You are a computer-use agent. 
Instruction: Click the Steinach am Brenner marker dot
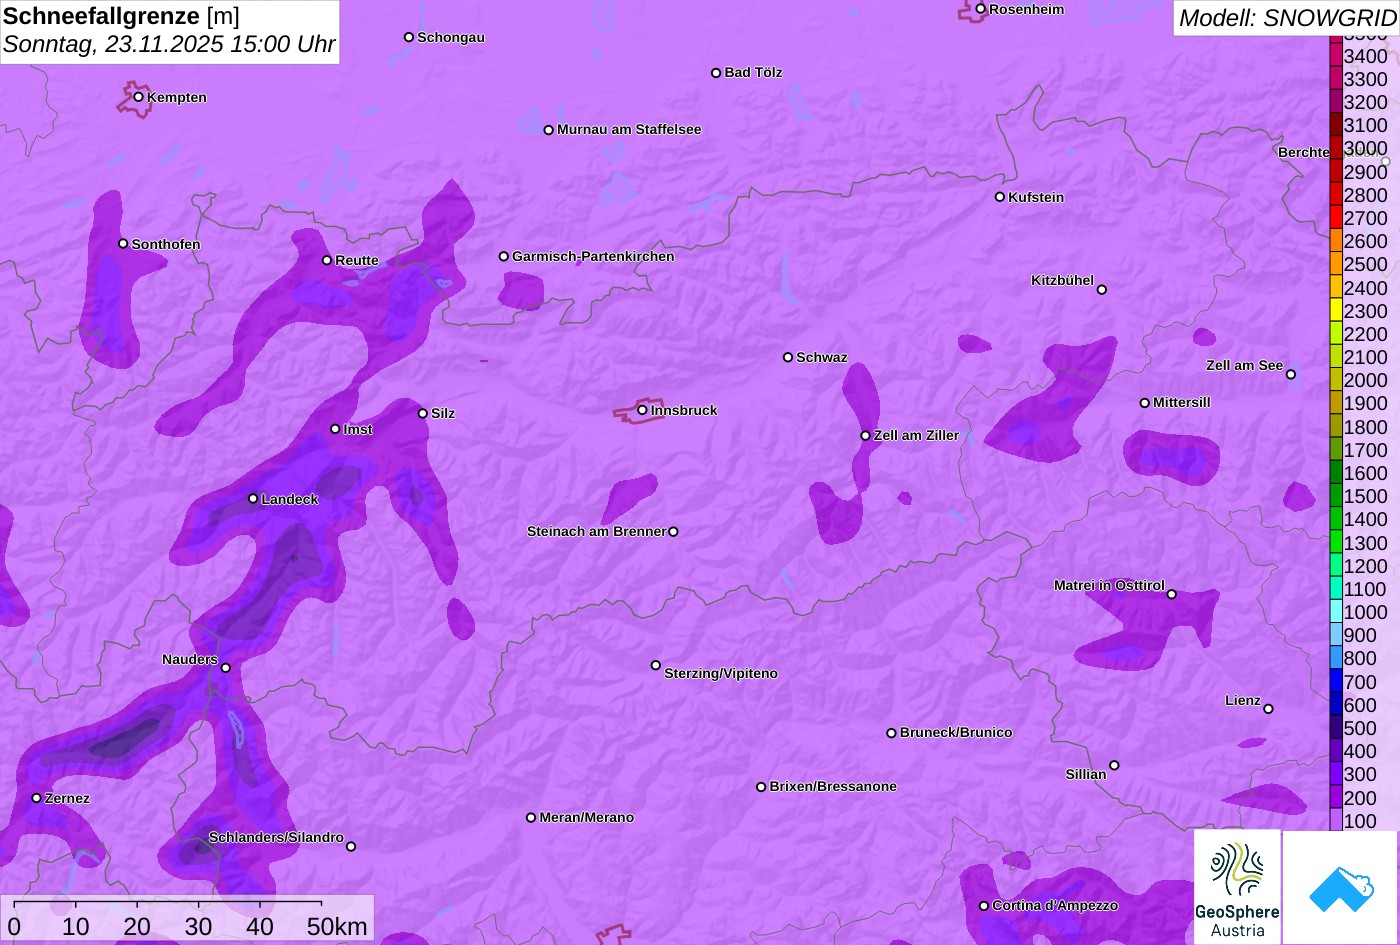click(x=673, y=532)
